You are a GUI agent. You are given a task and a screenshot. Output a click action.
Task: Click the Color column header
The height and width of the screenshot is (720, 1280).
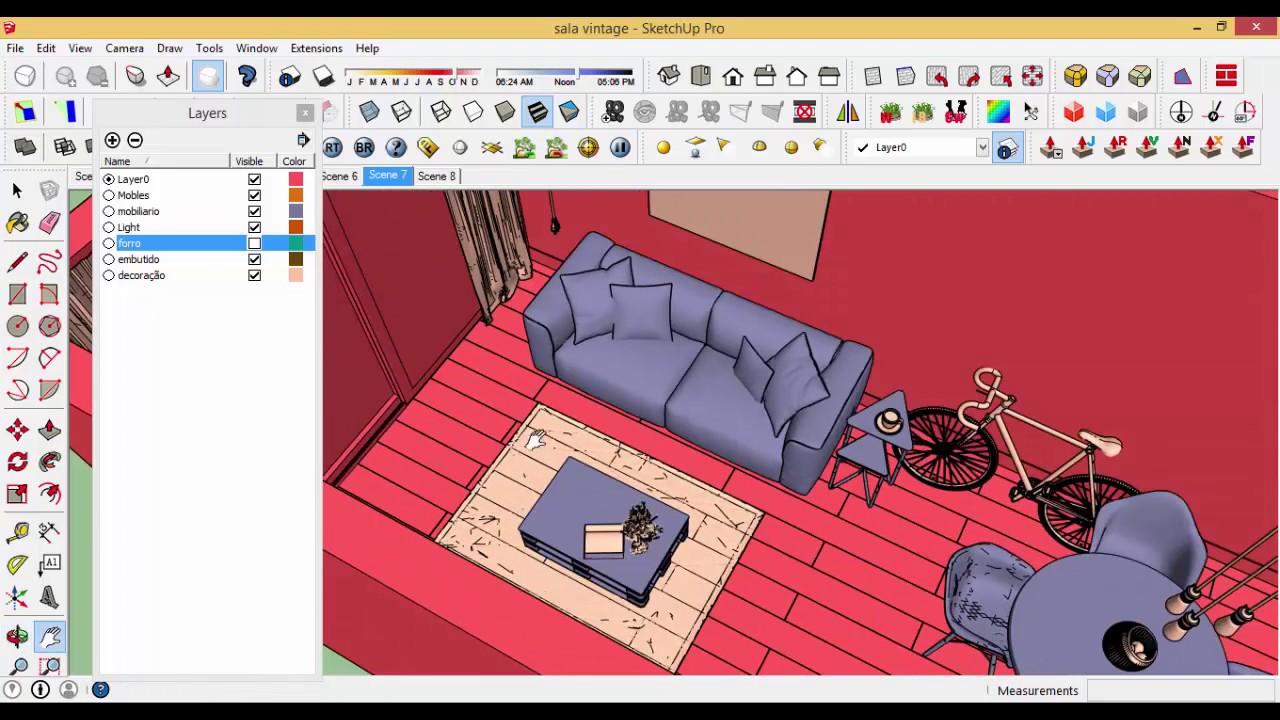(x=294, y=161)
